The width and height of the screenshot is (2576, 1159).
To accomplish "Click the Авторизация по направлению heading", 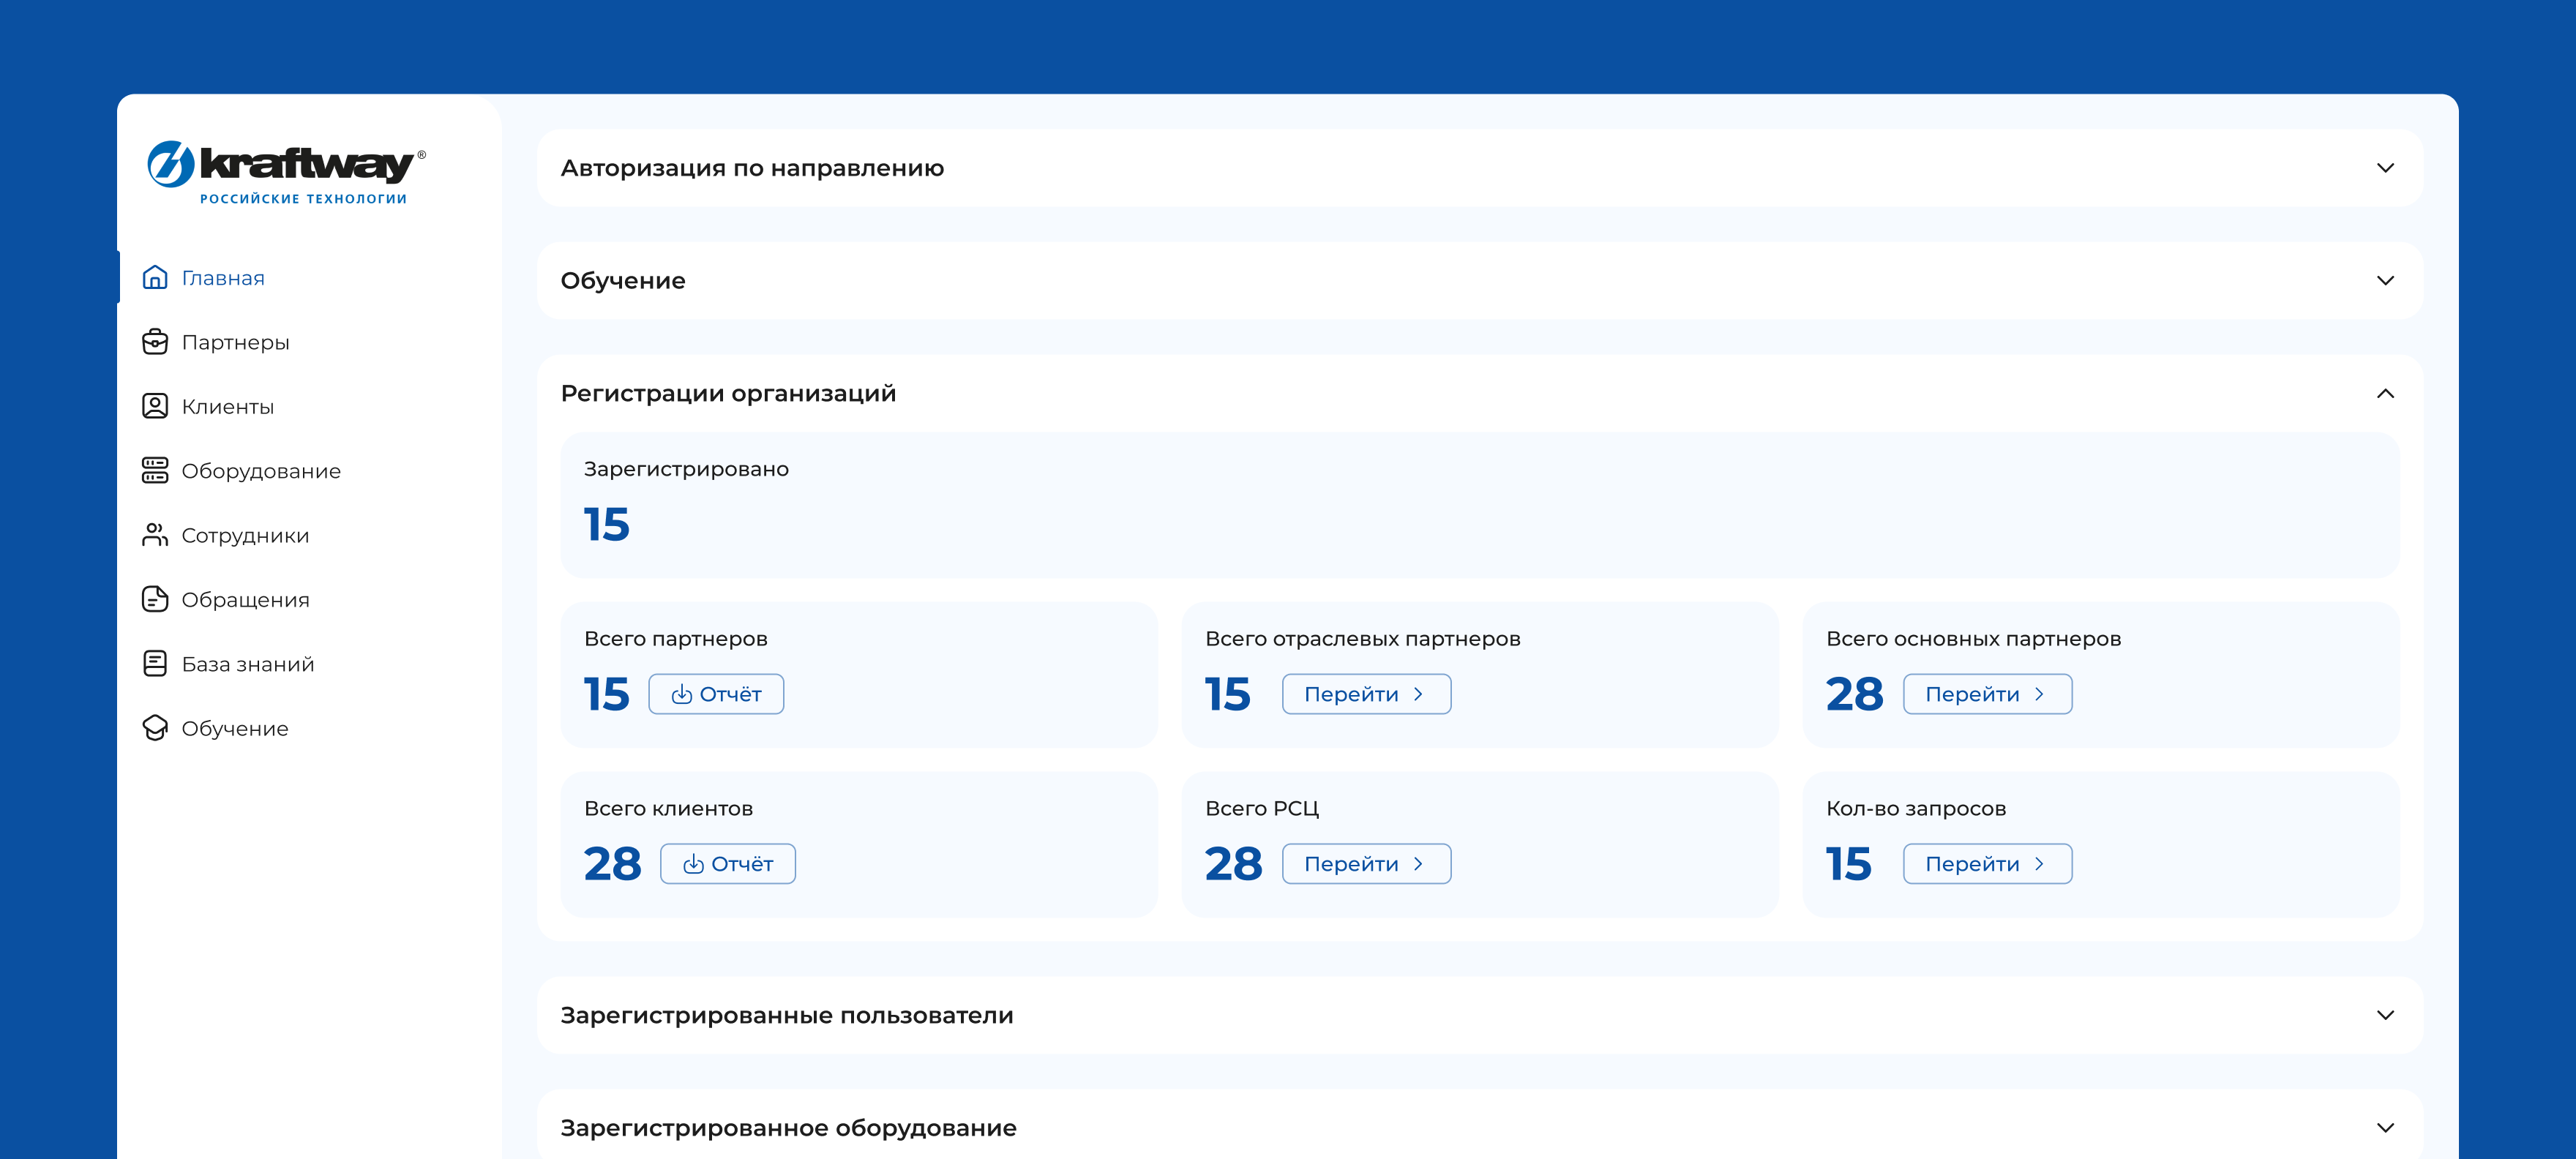I will point(752,168).
